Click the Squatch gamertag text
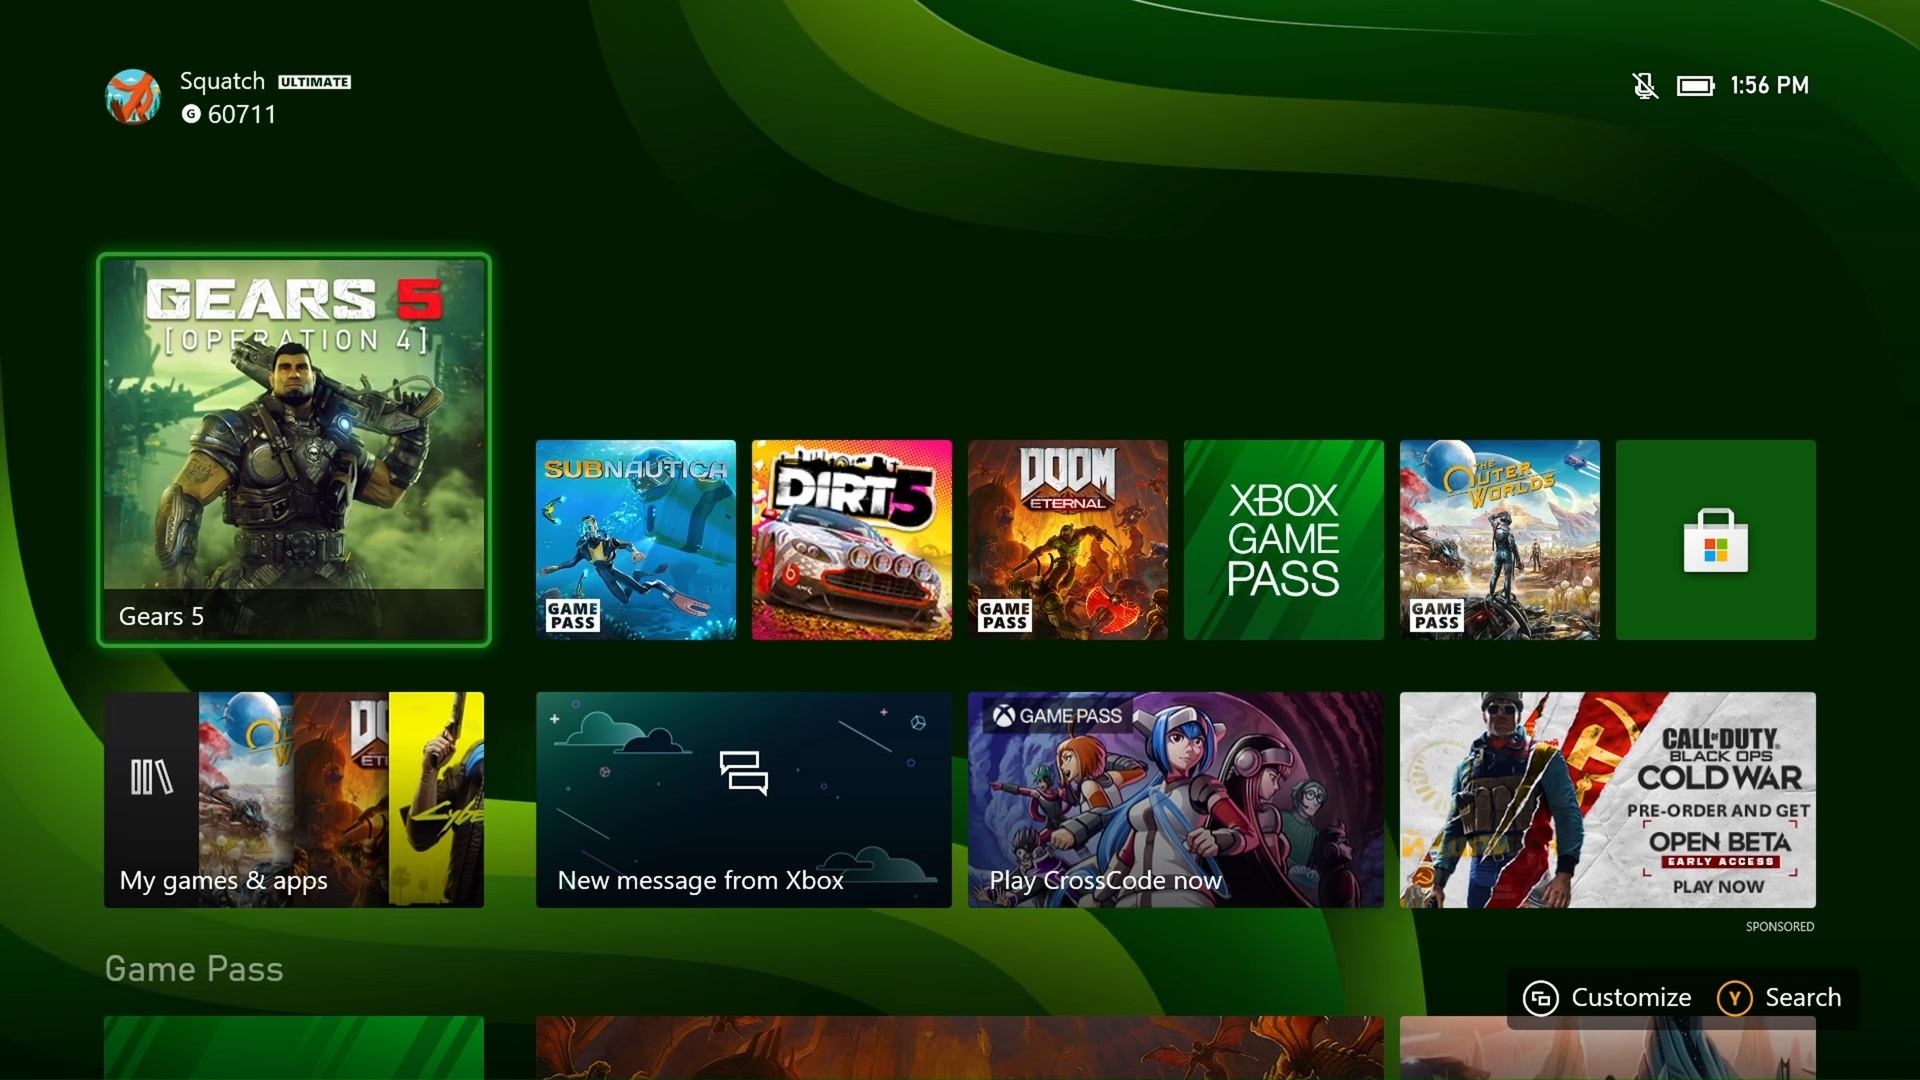The height and width of the screenshot is (1080, 1920). (x=222, y=82)
